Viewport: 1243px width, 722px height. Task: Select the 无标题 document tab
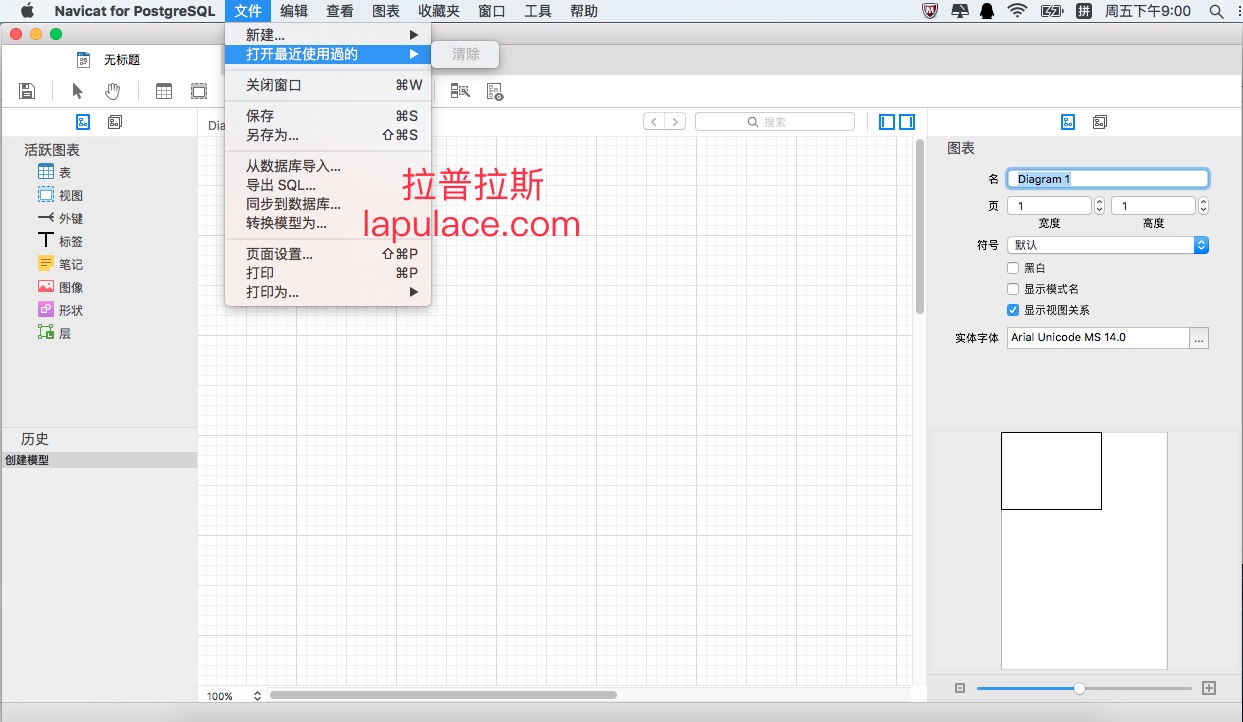[x=109, y=60]
